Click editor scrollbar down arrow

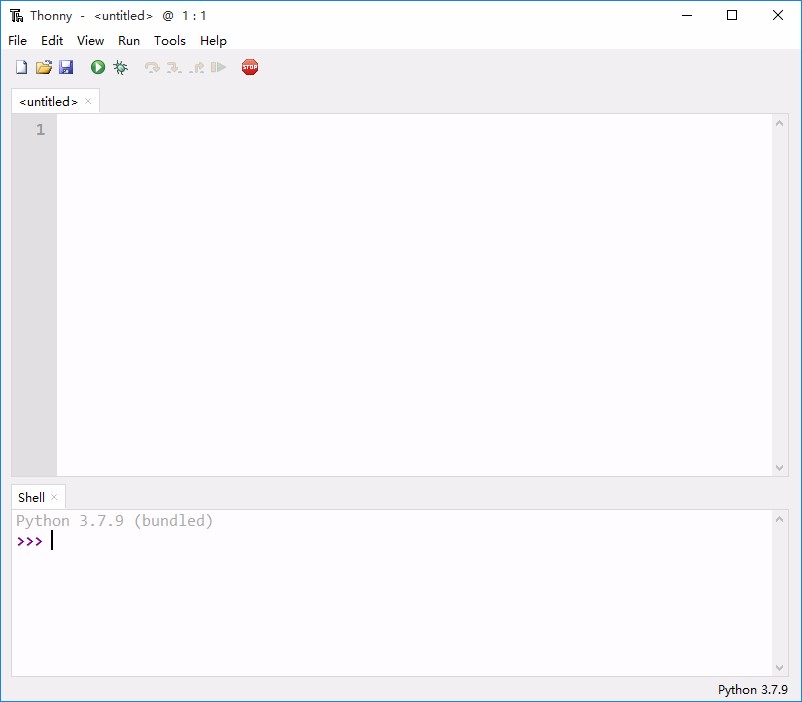[779, 468]
